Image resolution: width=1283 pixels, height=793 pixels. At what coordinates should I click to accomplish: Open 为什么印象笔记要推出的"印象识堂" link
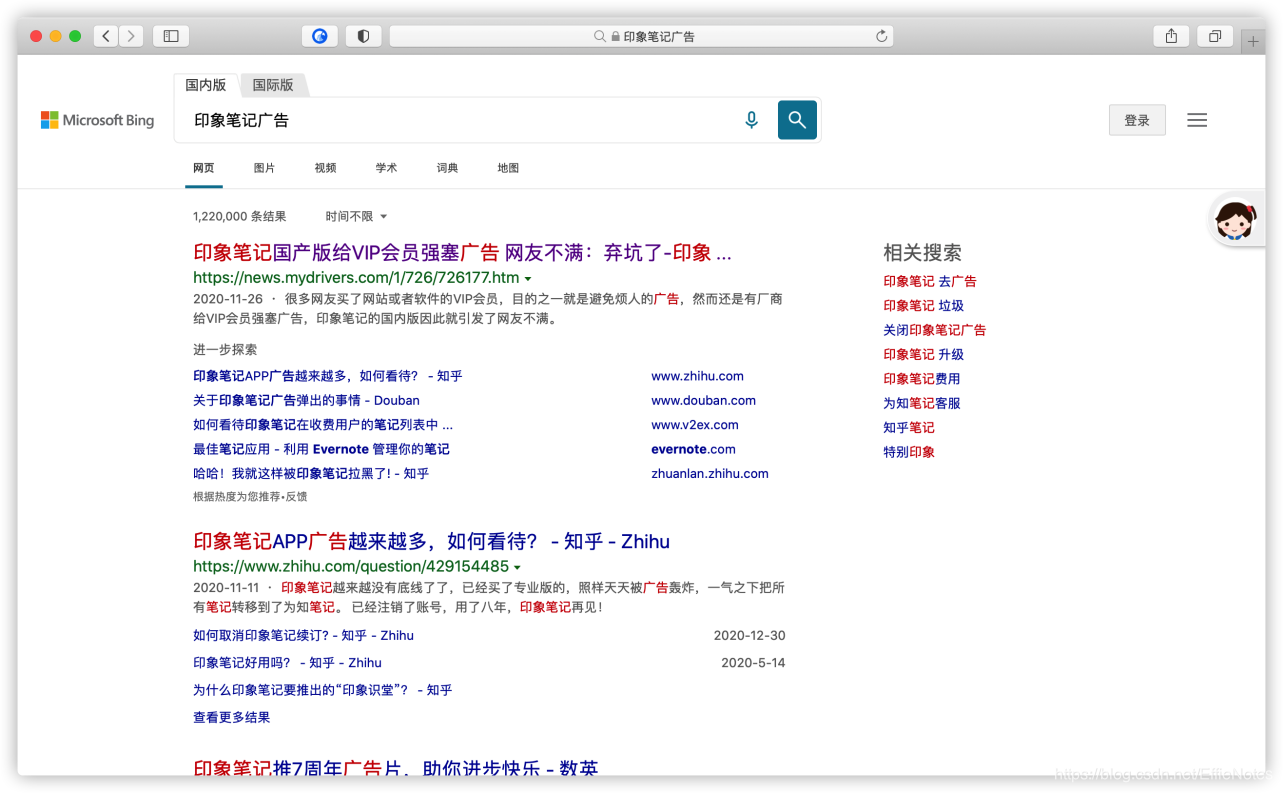[323, 690]
